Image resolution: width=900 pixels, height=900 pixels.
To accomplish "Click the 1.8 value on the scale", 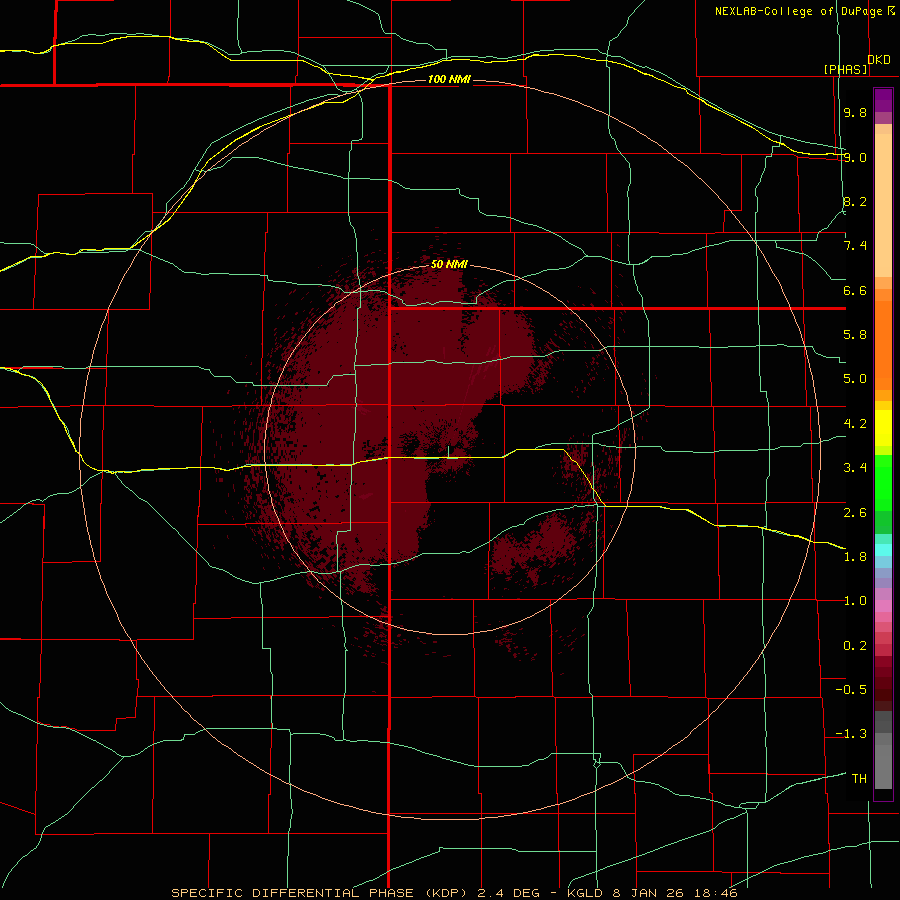I will pyautogui.click(x=855, y=557).
